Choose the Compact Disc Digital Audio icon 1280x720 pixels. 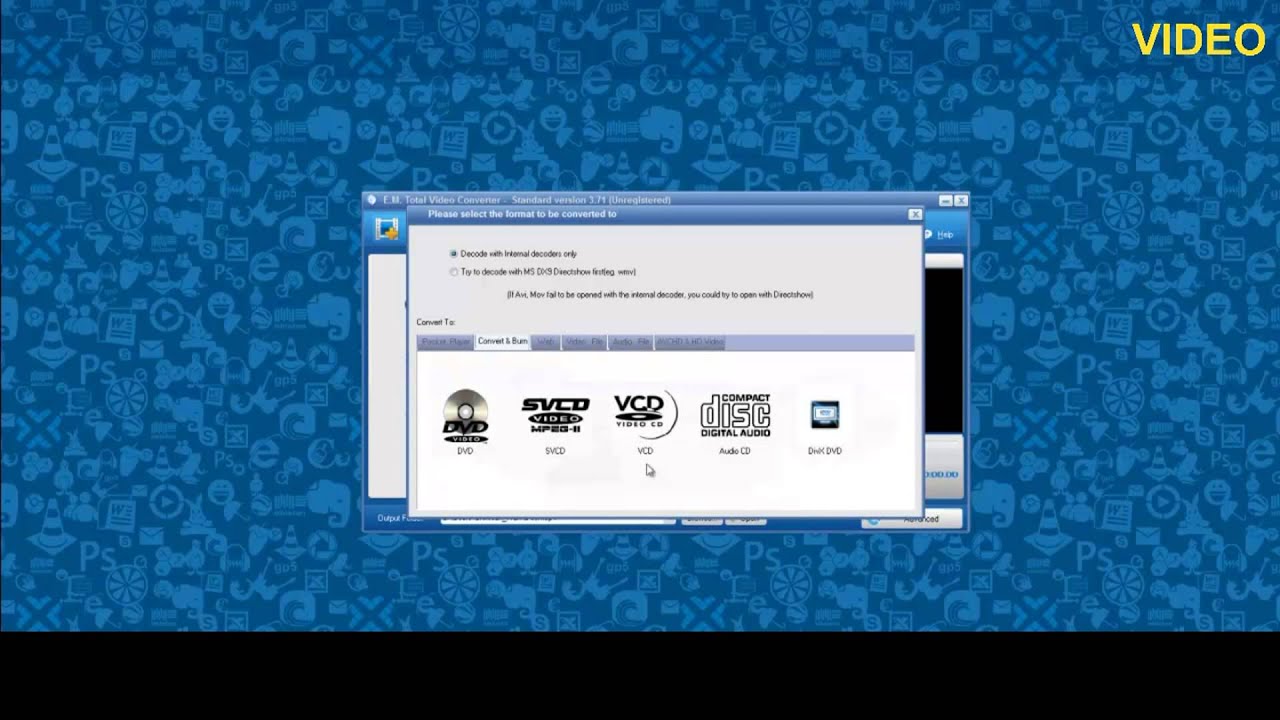[735, 415]
